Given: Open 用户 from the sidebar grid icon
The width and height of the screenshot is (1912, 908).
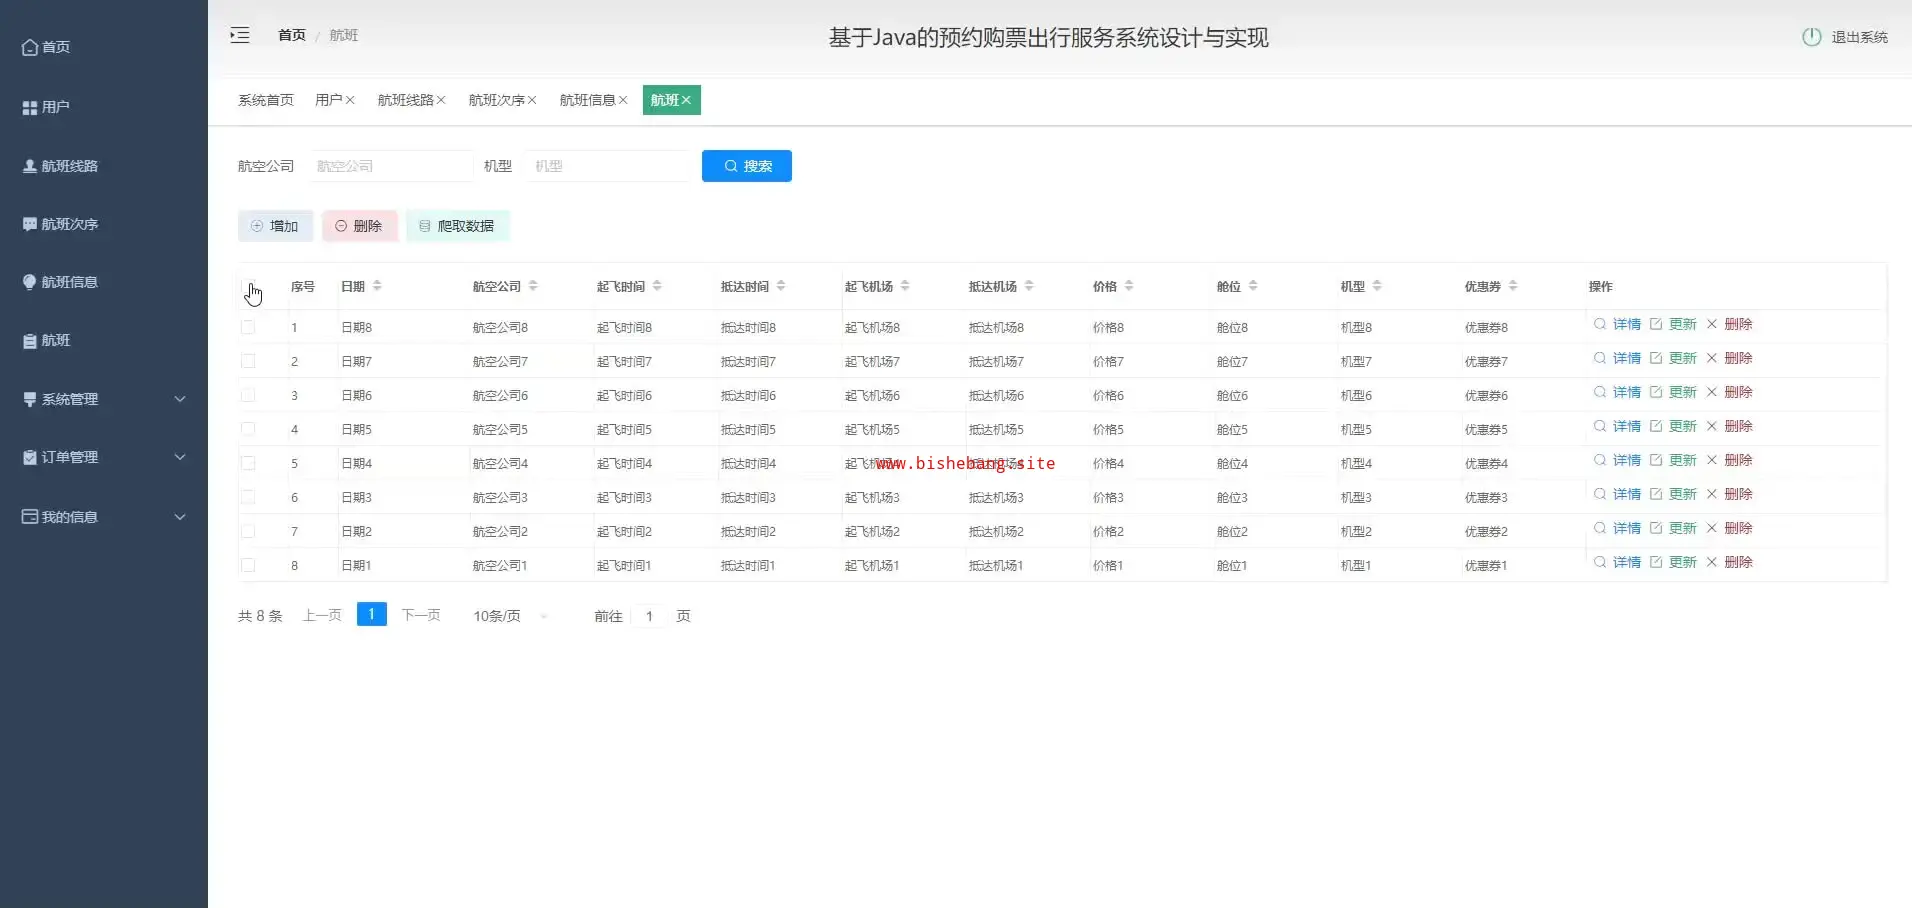Looking at the screenshot, I should 30,107.
